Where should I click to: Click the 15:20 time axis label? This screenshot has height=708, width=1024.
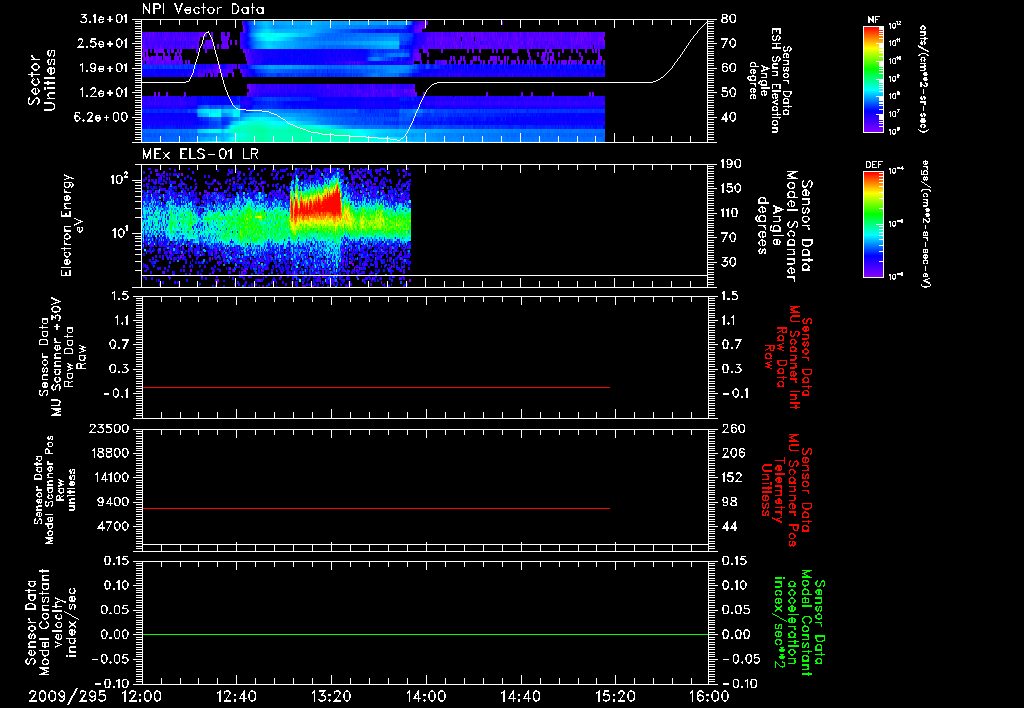point(615,697)
